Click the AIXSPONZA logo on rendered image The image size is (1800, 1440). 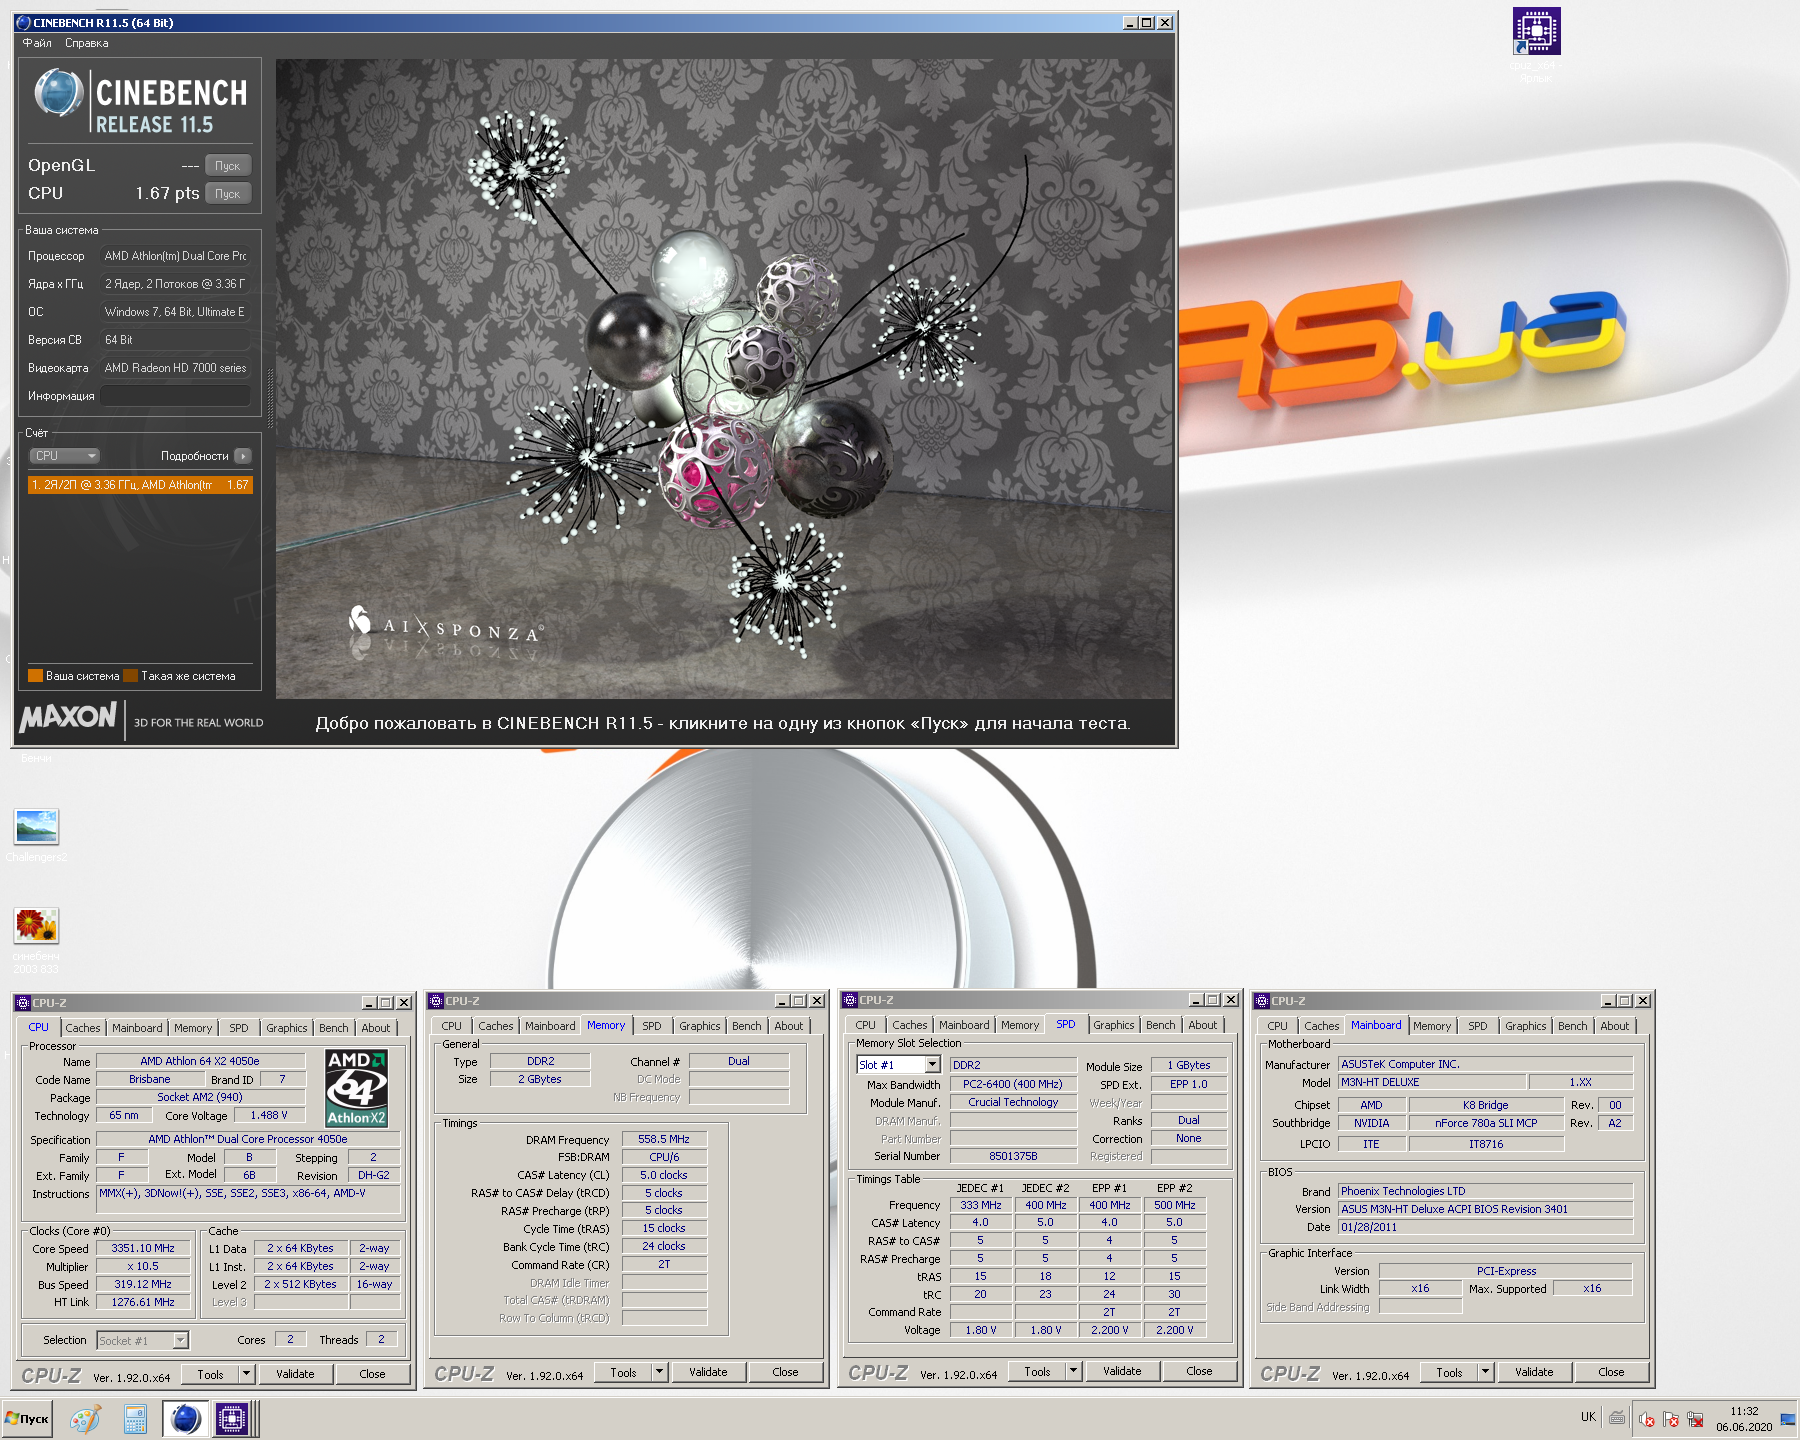point(446,625)
